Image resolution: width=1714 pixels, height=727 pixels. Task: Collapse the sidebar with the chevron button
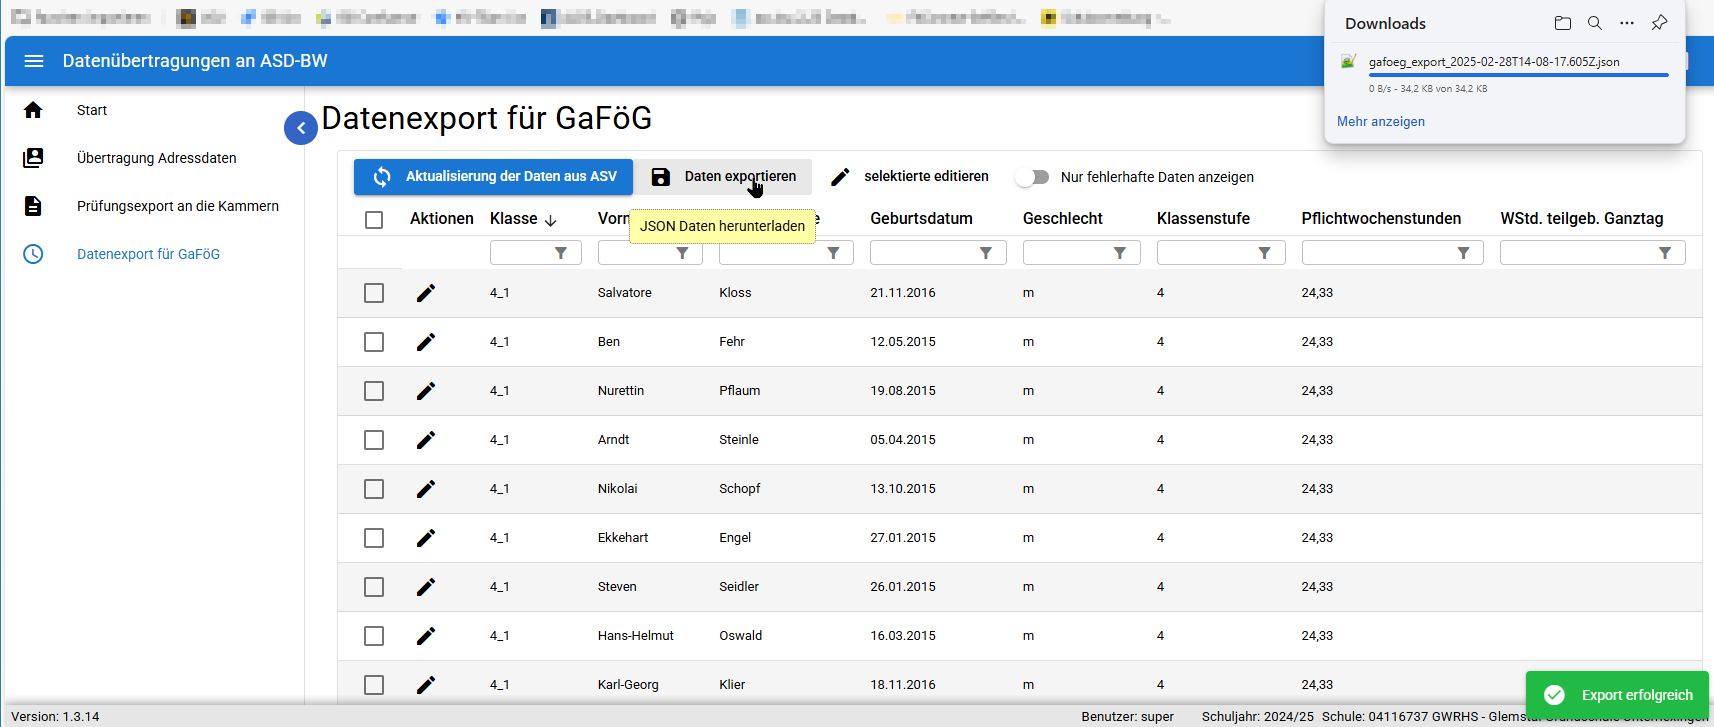[301, 128]
